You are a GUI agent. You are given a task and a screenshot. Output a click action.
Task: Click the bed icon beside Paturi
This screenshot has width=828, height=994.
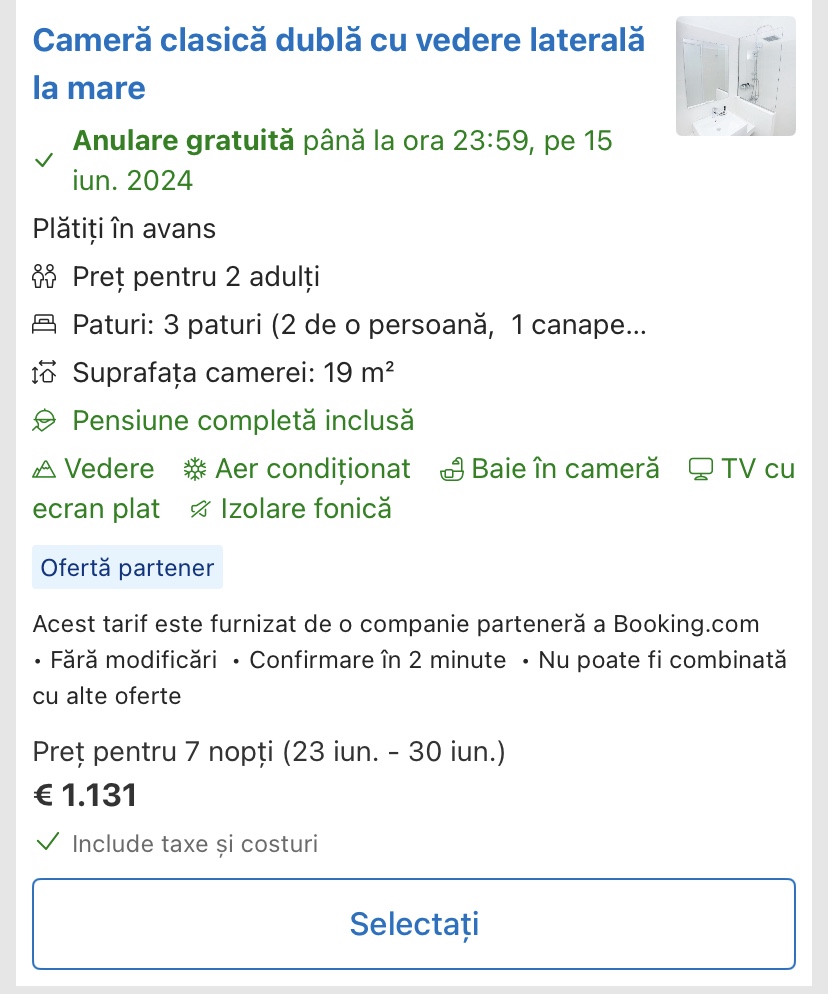tap(45, 325)
